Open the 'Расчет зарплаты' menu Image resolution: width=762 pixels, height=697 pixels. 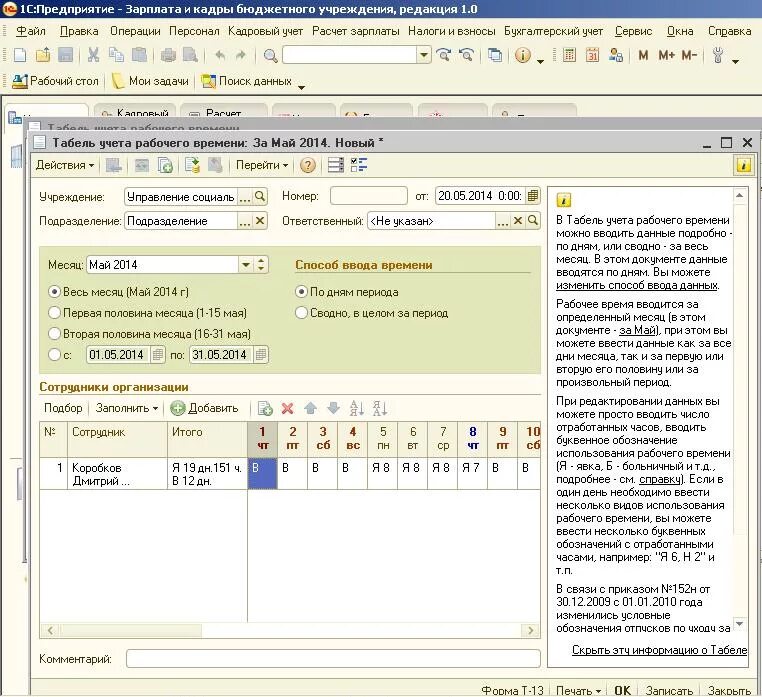pos(356,31)
